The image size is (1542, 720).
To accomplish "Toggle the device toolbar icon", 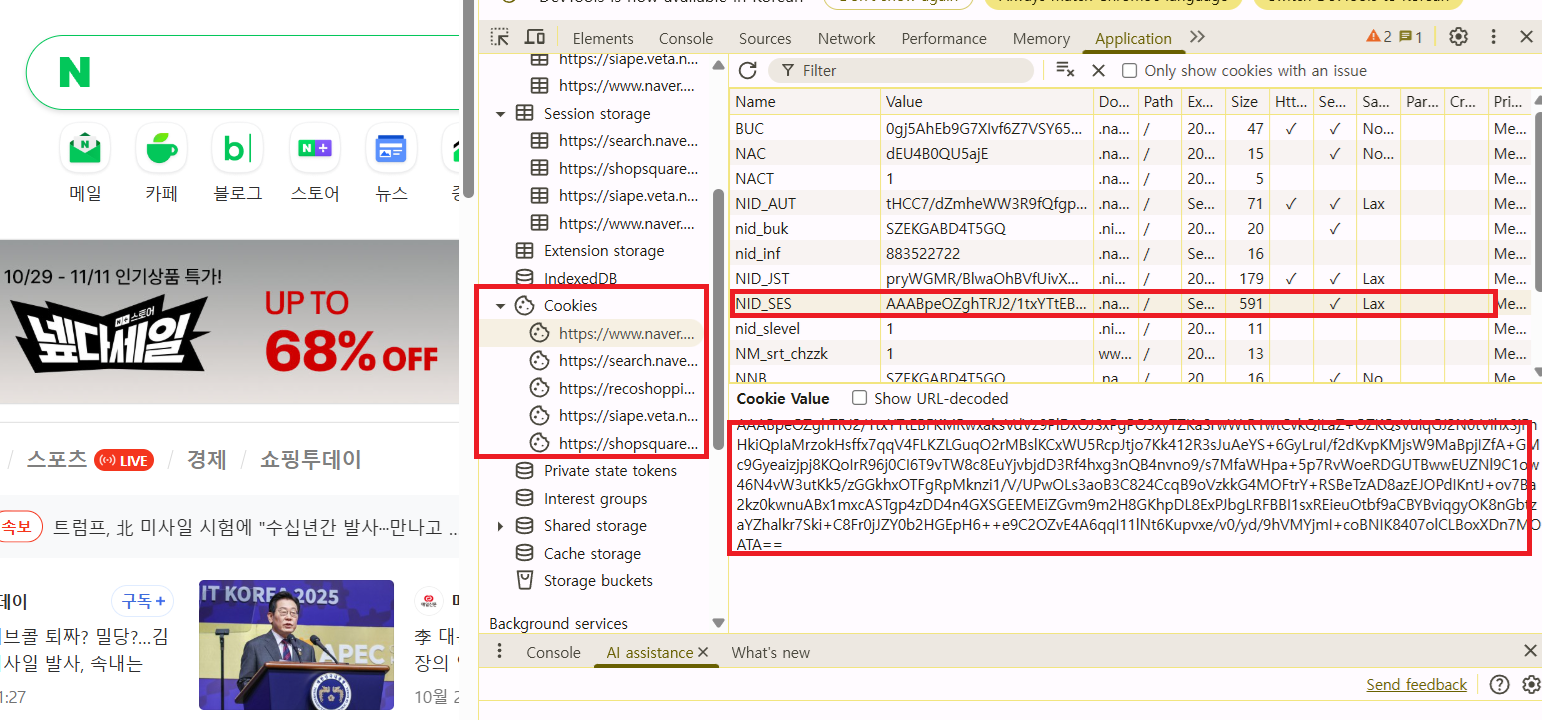I will (x=535, y=38).
